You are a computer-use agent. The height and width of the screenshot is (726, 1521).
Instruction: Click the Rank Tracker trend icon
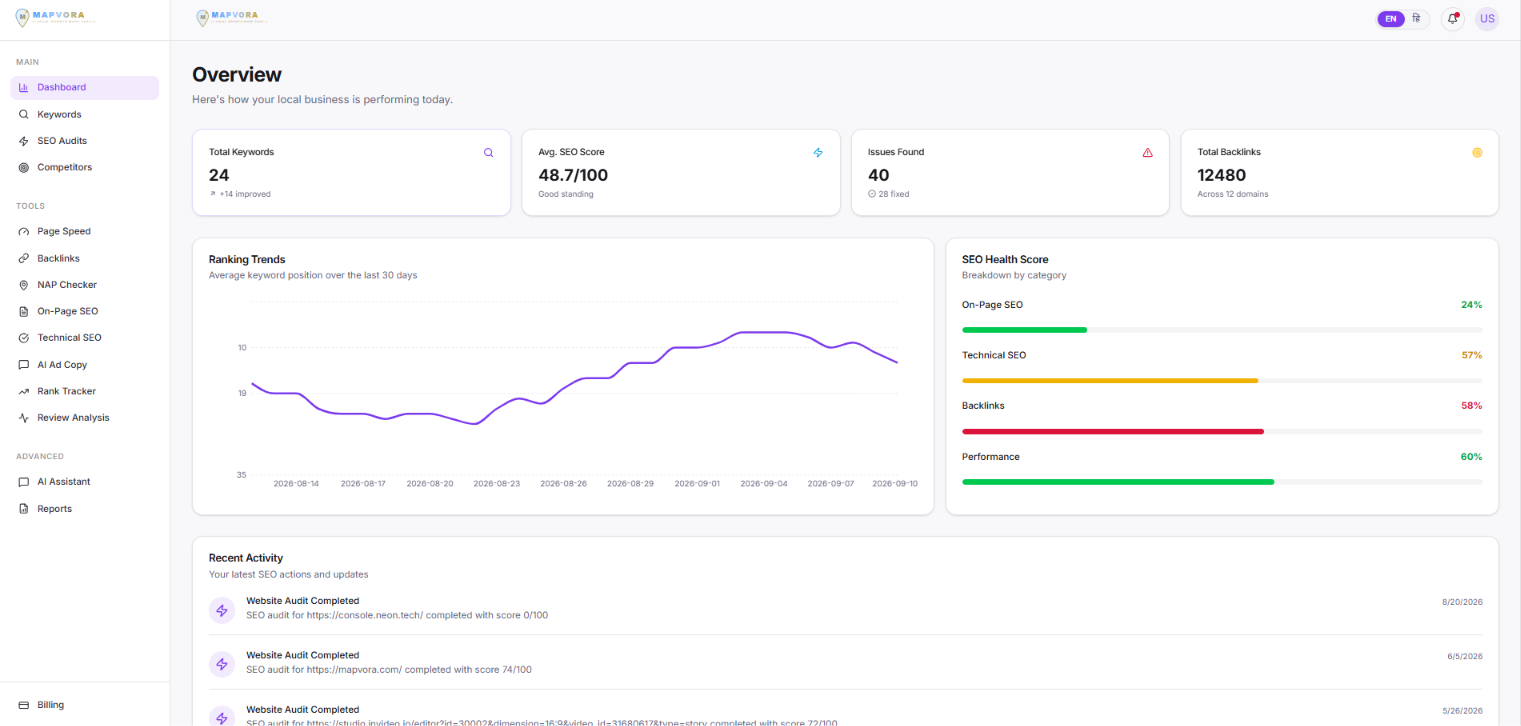coord(24,391)
